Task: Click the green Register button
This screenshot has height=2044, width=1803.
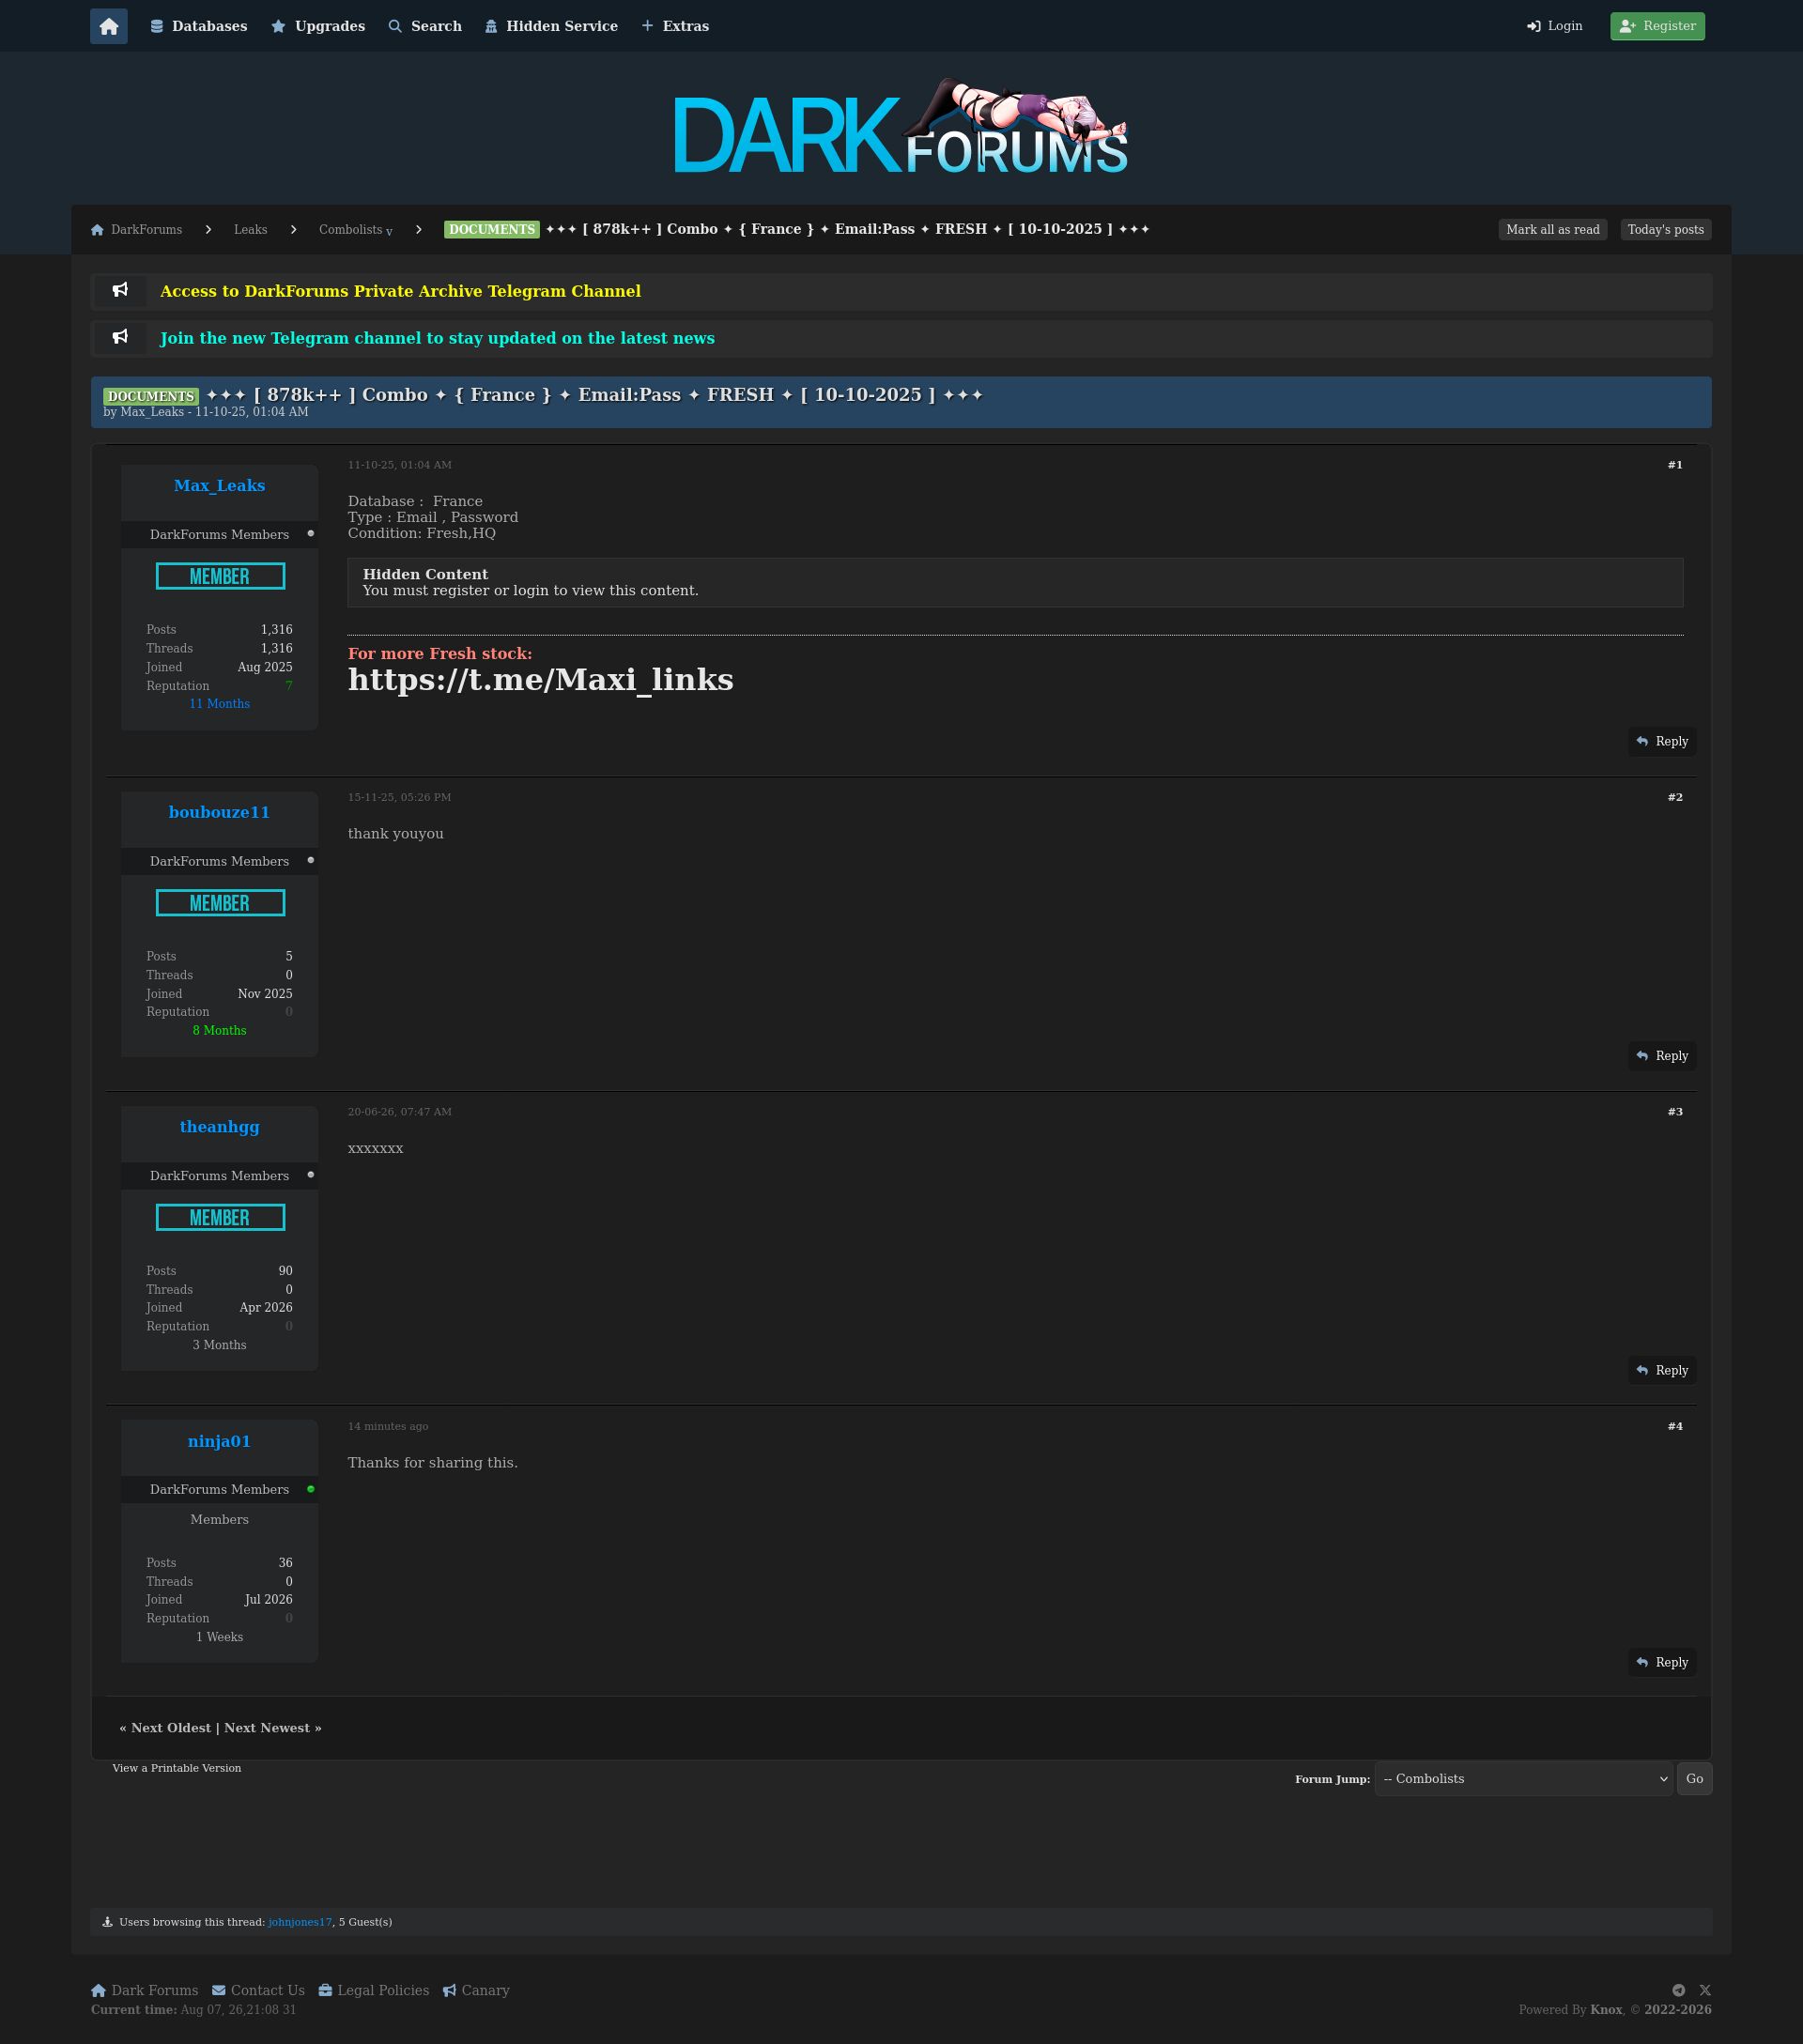Action: 1657,26
